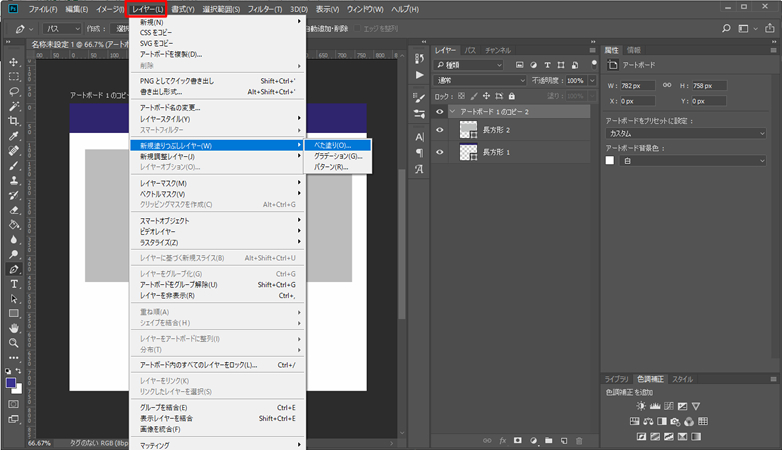Screen dimensions: 782x450
Task: Open 新規調整レイヤー(J) submenu
Action: [217, 156]
